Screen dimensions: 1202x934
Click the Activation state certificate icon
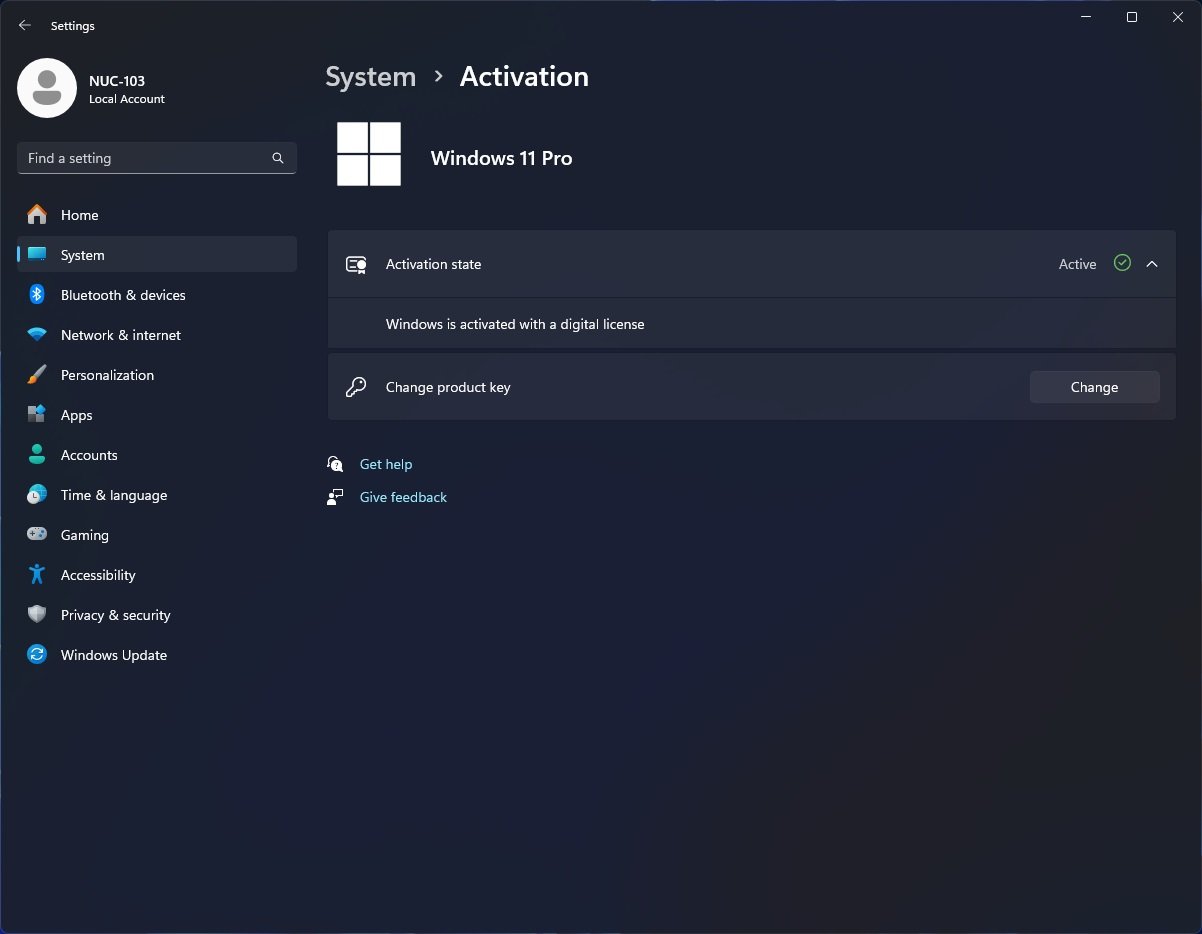click(x=356, y=264)
